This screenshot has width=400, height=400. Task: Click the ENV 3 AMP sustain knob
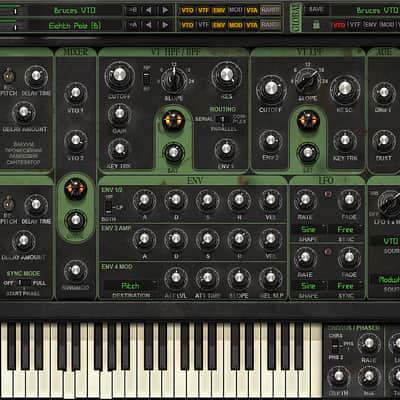click(207, 239)
